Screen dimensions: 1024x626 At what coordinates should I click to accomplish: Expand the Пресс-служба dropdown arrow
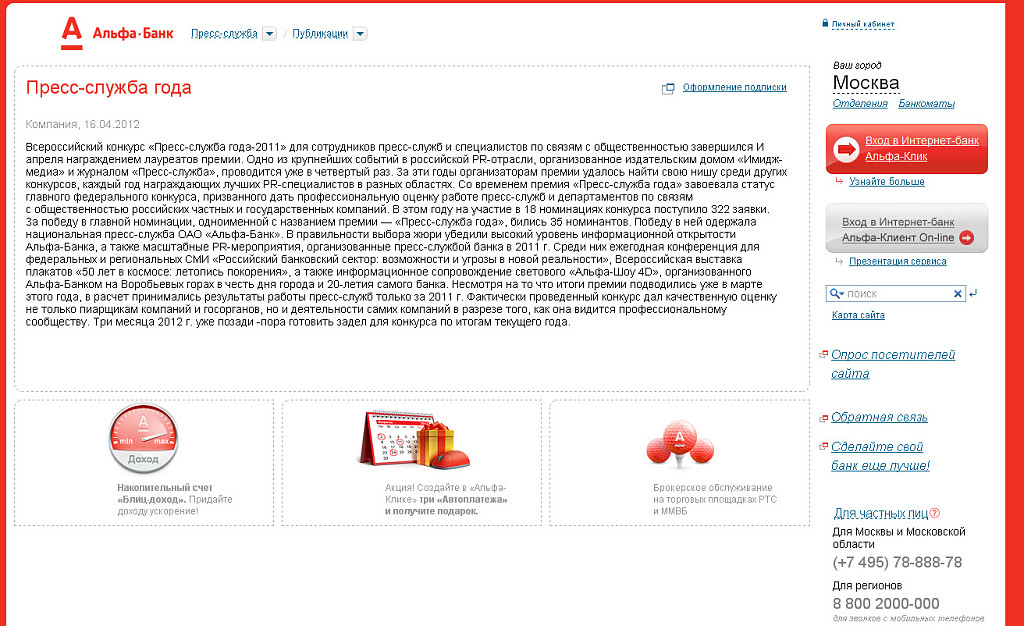click(x=269, y=34)
